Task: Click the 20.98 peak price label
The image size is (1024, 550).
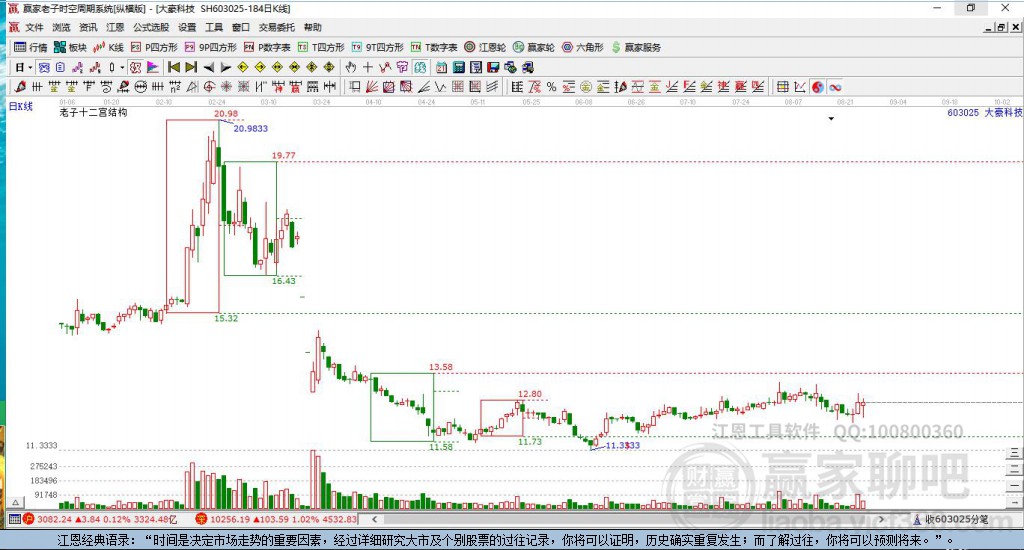Action: (x=226, y=114)
